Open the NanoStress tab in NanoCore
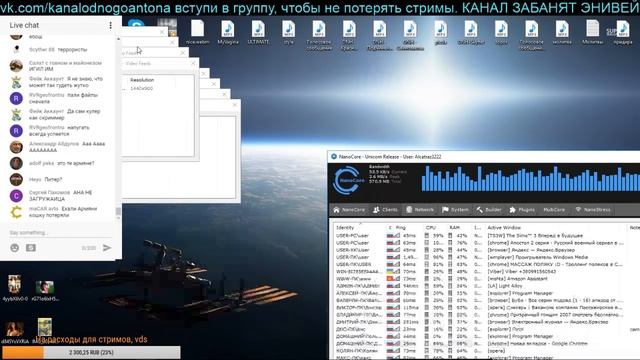Screen dimensions: 640x360 point(593,210)
